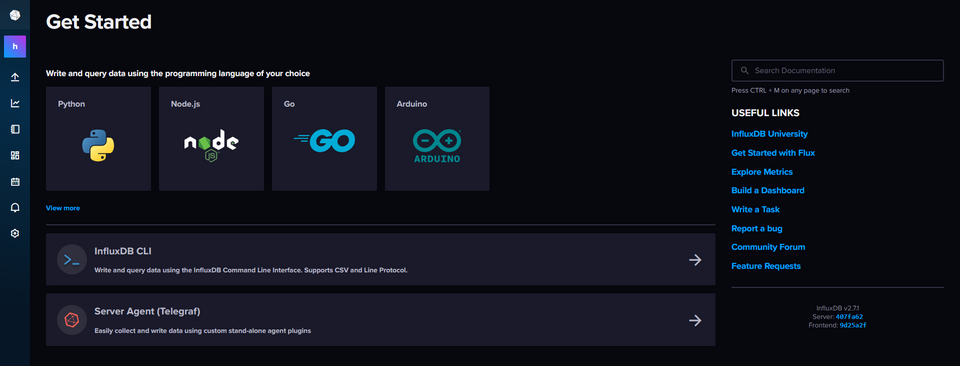Open Server Agent (Telegraf) arrow
The width and height of the screenshot is (960, 366).
coord(695,320)
